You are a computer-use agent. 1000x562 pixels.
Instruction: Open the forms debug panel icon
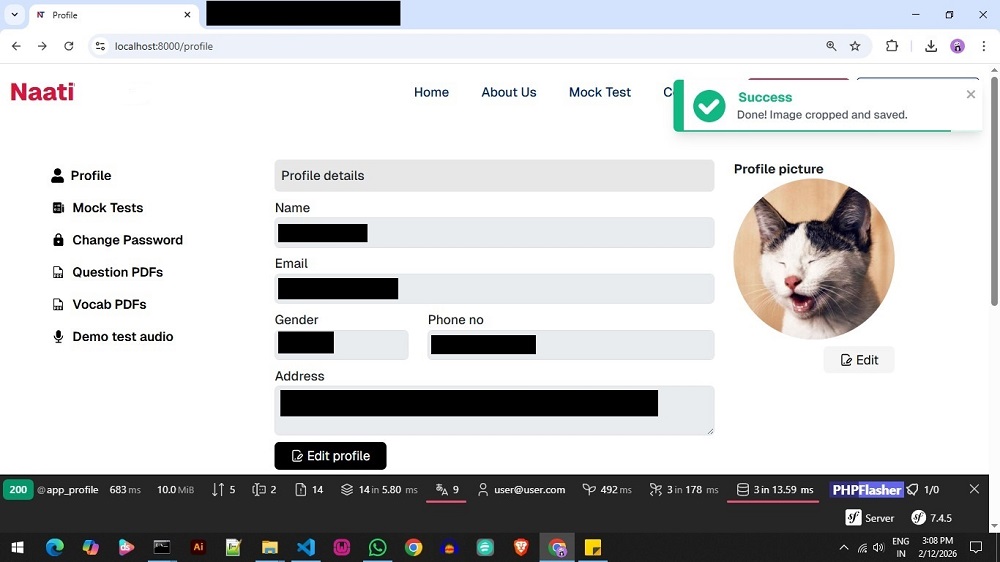point(264,490)
